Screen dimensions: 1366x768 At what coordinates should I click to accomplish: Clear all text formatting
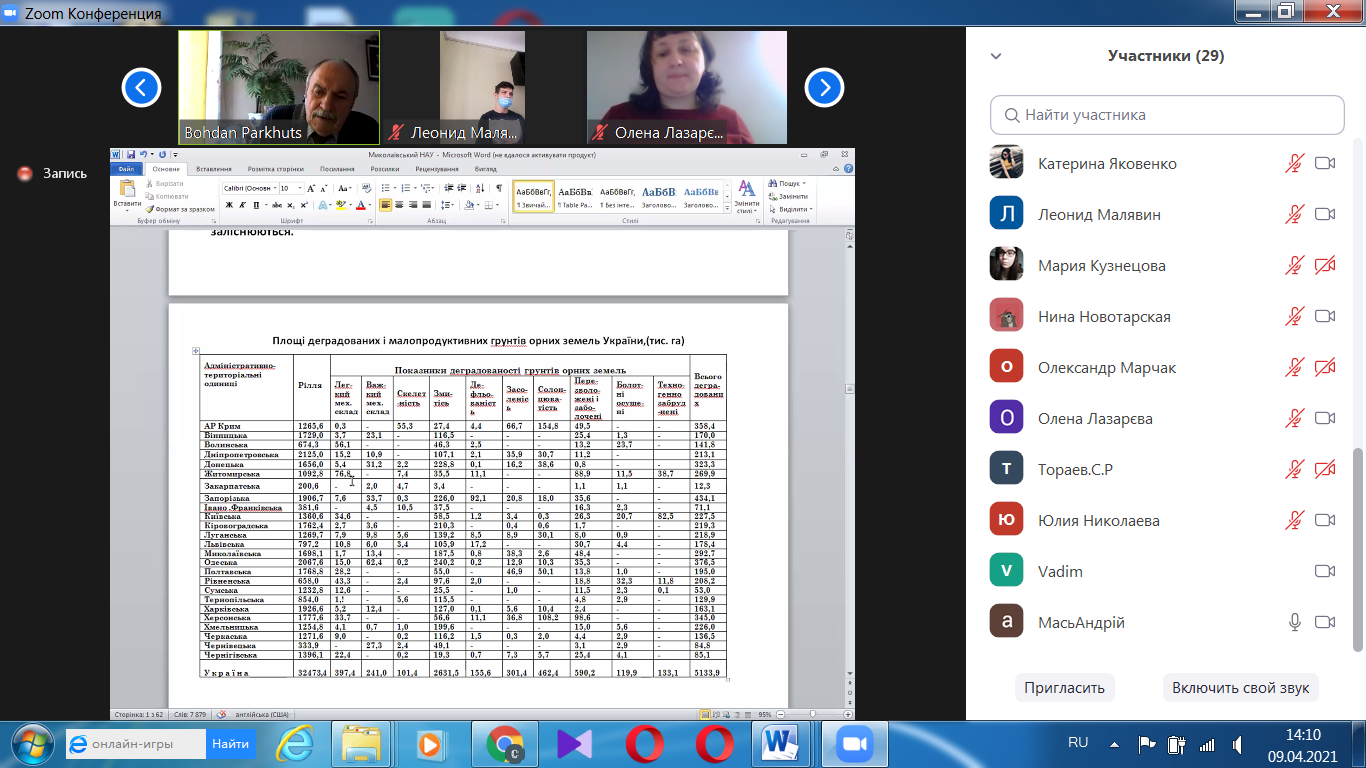tap(366, 188)
